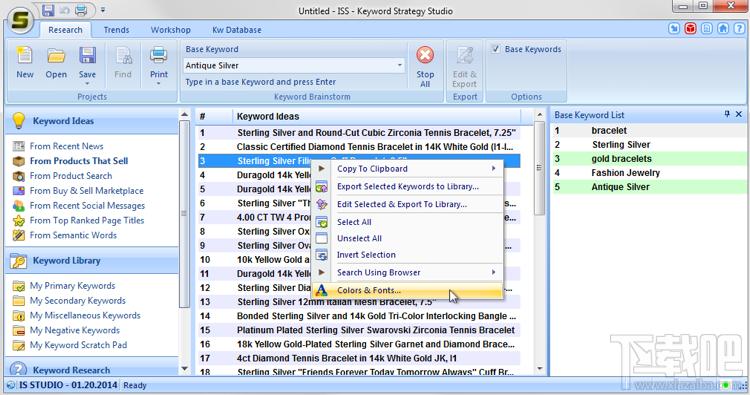Toggle the Base Keywords checkbox
The image size is (750, 395).
click(496, 49)
